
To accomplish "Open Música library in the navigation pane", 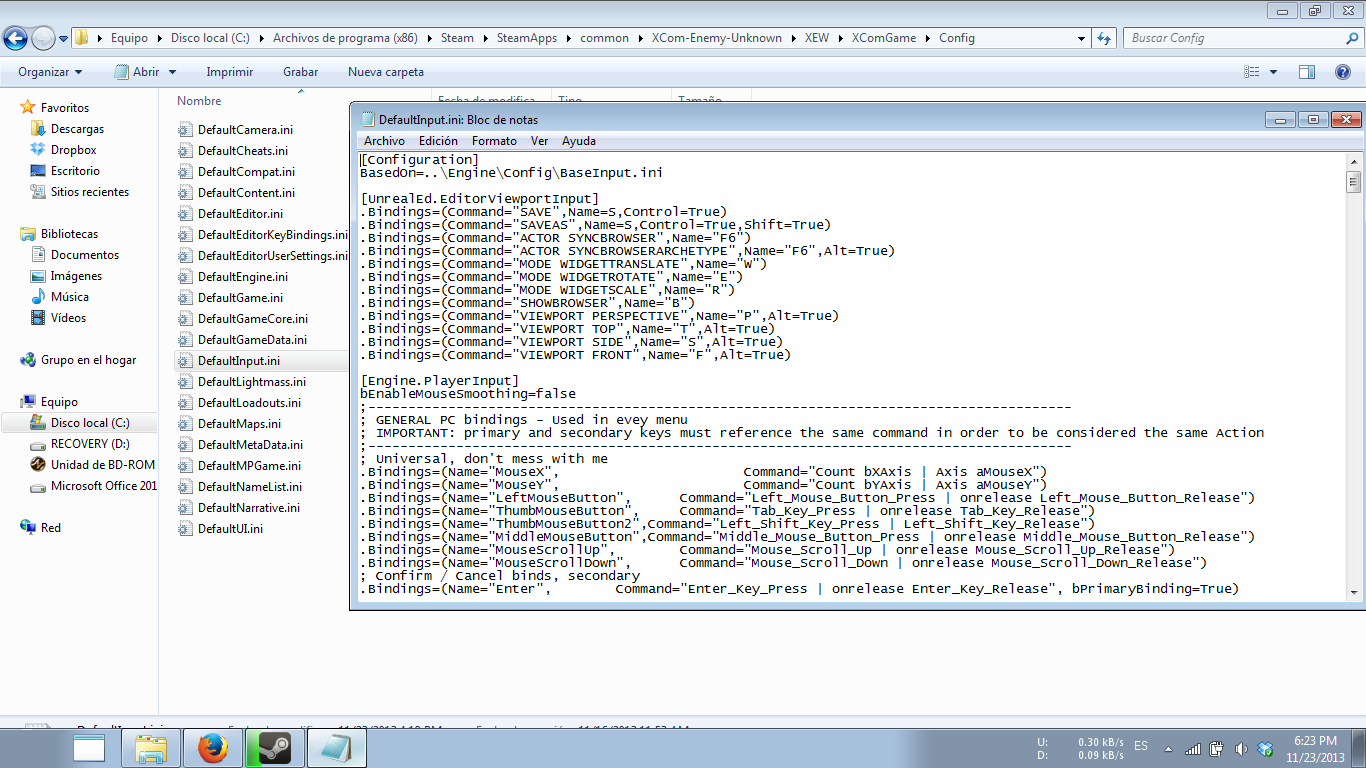I will [x=70, y=297].
